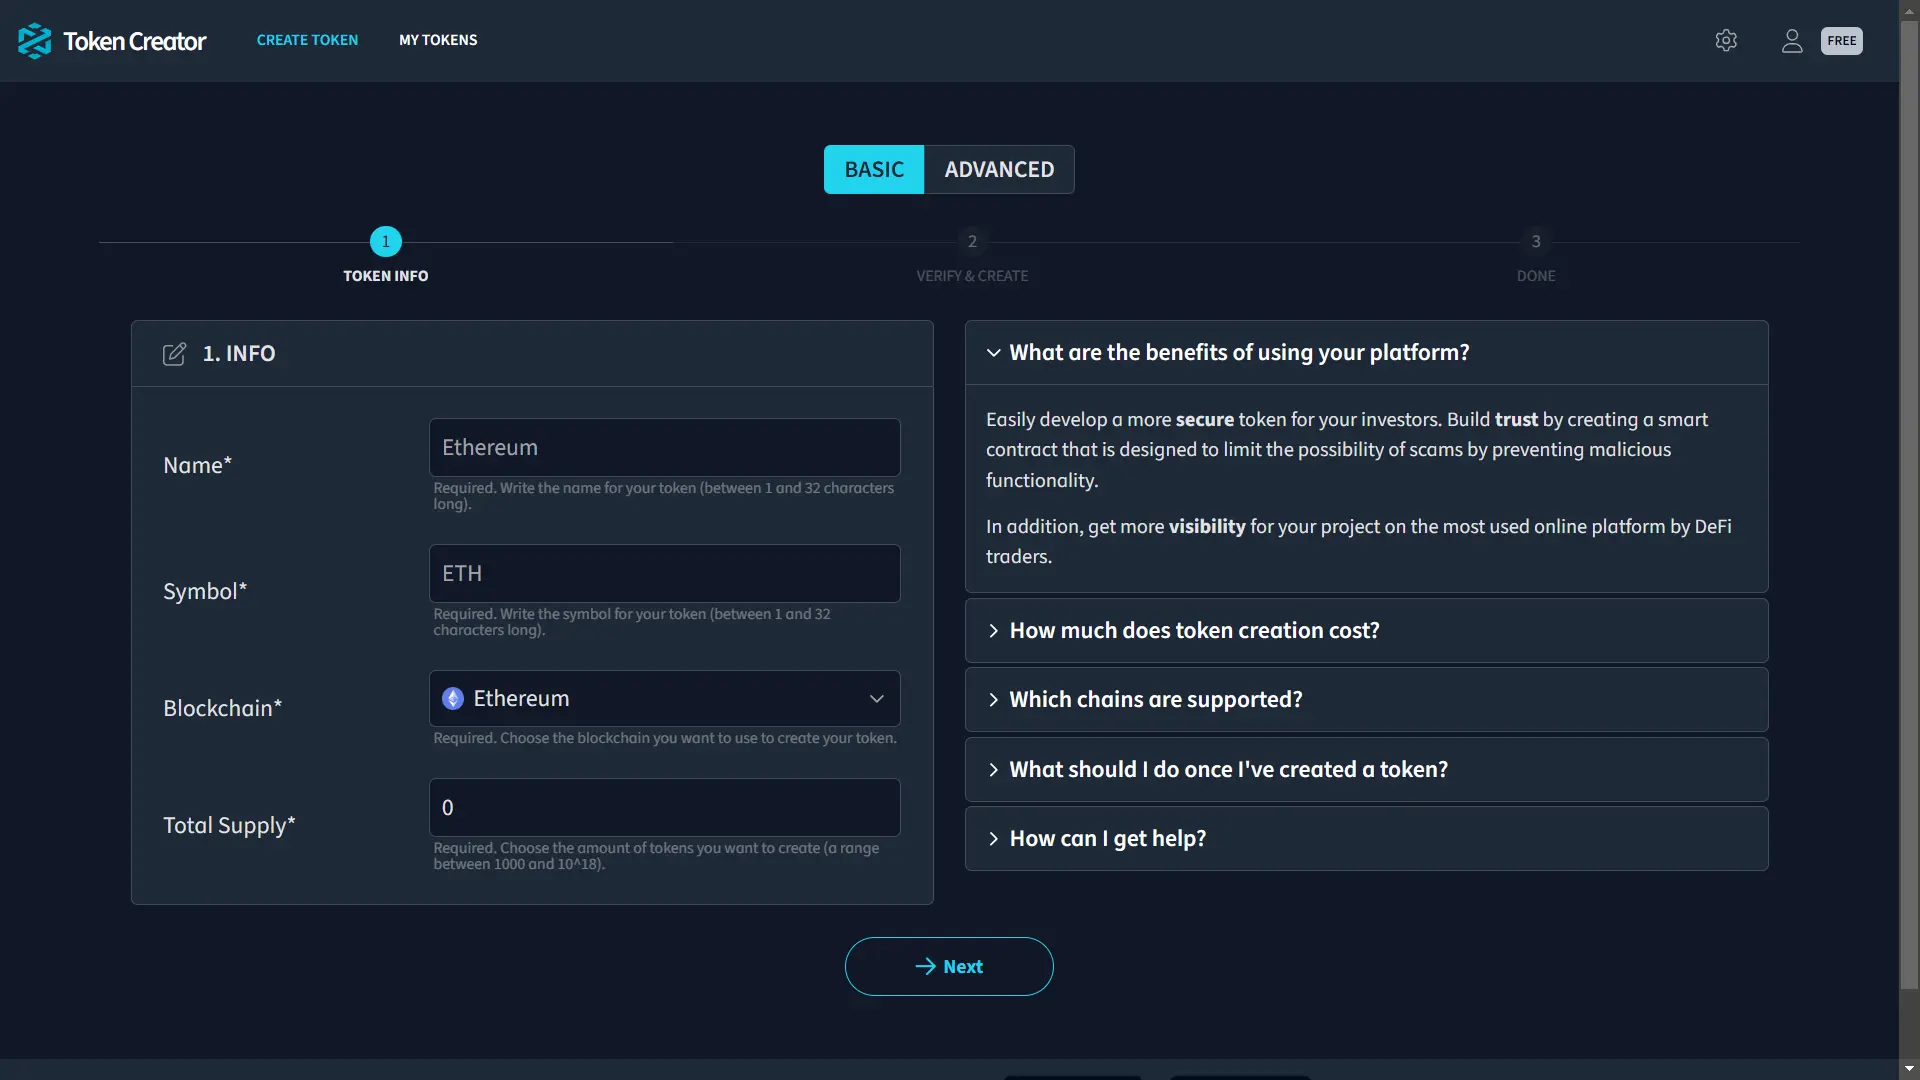This screenshot has height=1080, width=1920.
Task: Click the CREATE TOKEN navigation menu item
Action: pyautogui.click(x=307, y=40)
